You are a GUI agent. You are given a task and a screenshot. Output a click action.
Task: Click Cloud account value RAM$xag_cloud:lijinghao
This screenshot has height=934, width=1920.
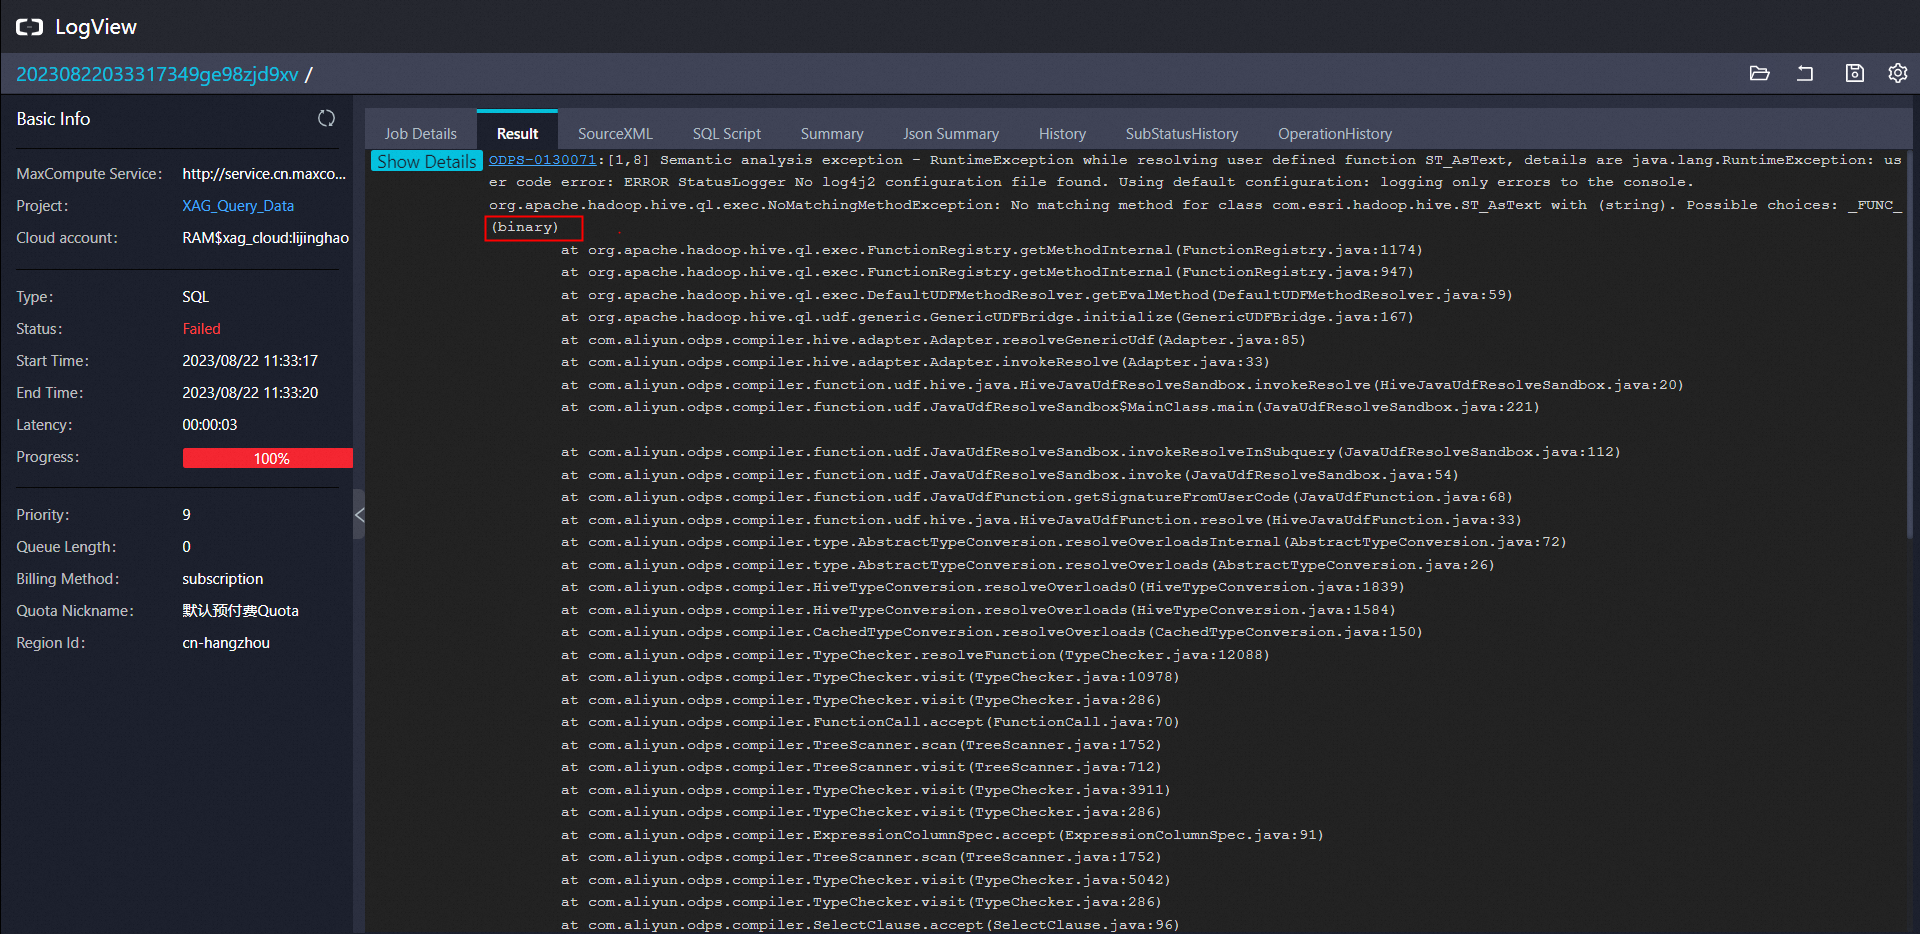265,237
